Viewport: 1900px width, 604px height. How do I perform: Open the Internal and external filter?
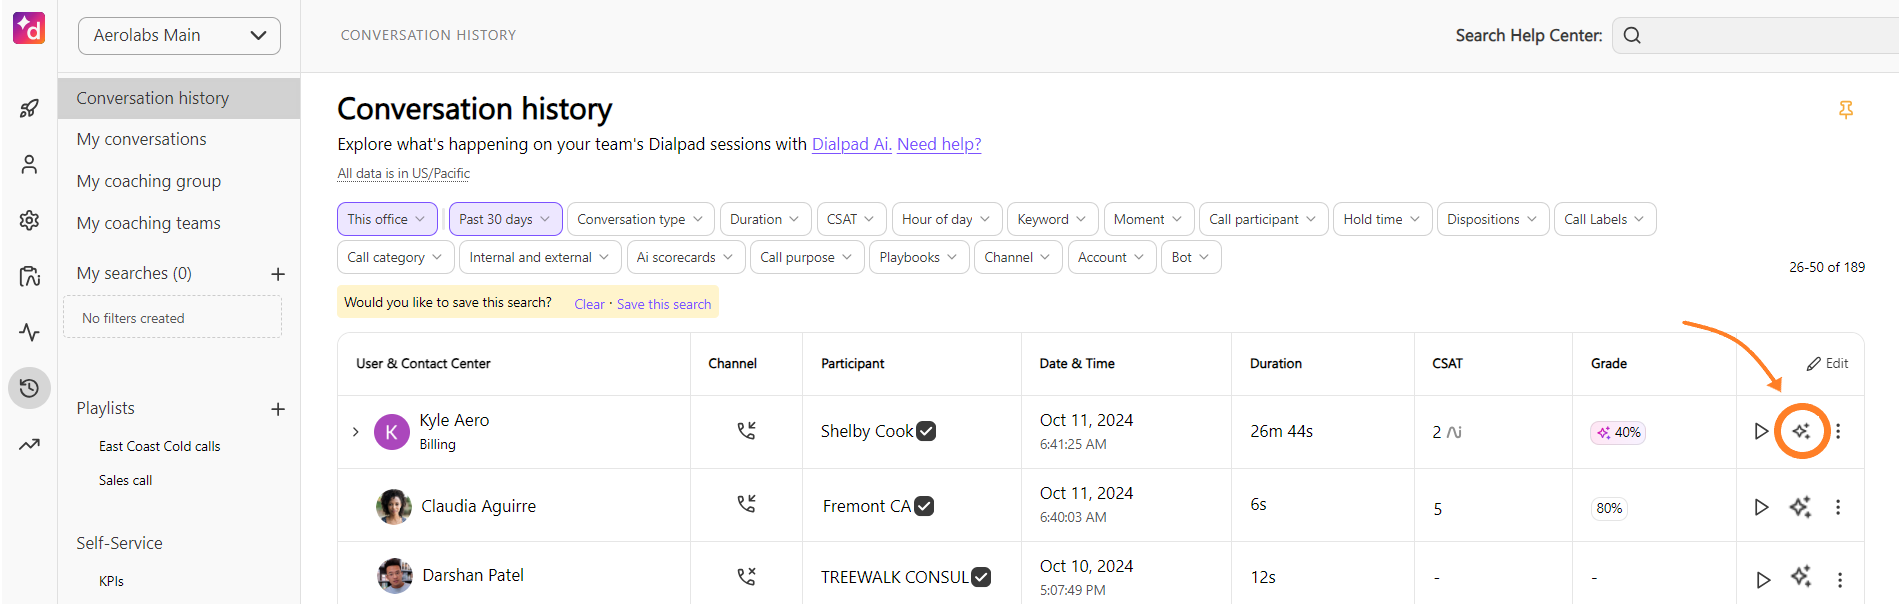tap(540, 257)
